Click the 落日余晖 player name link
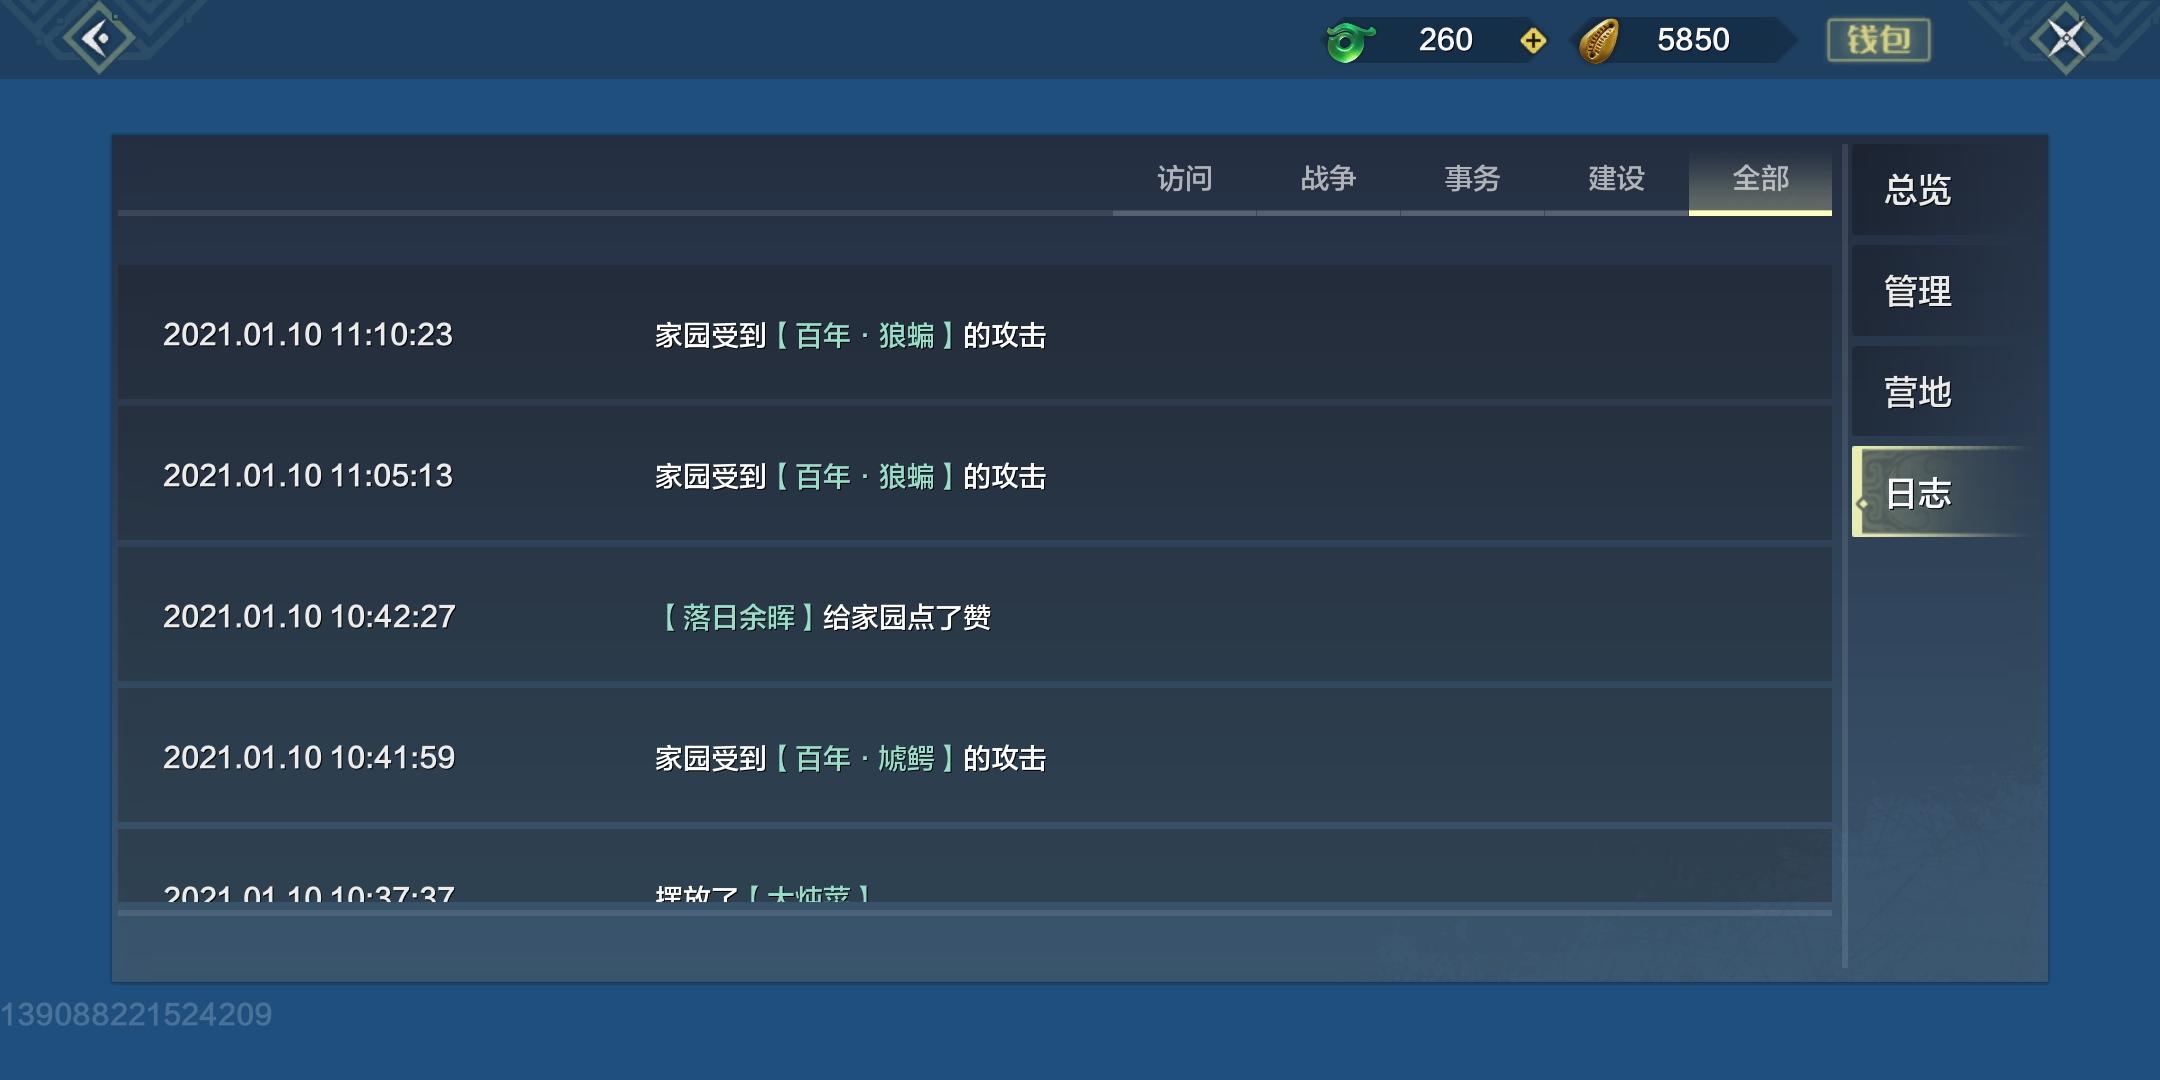This screenshot has height=1080, width=2160. click(x=738, y=617)
